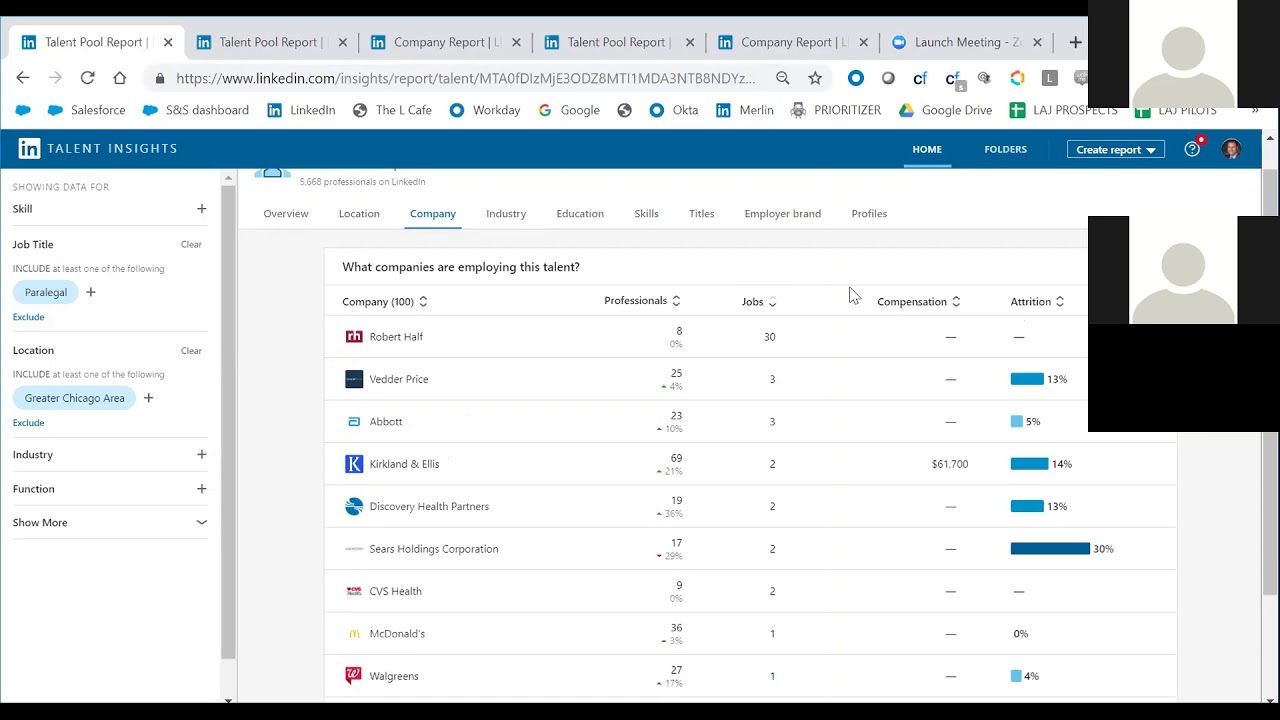1280x720 pixels.
Task: Open the help question mark icon
Action: coord(1192,149)
